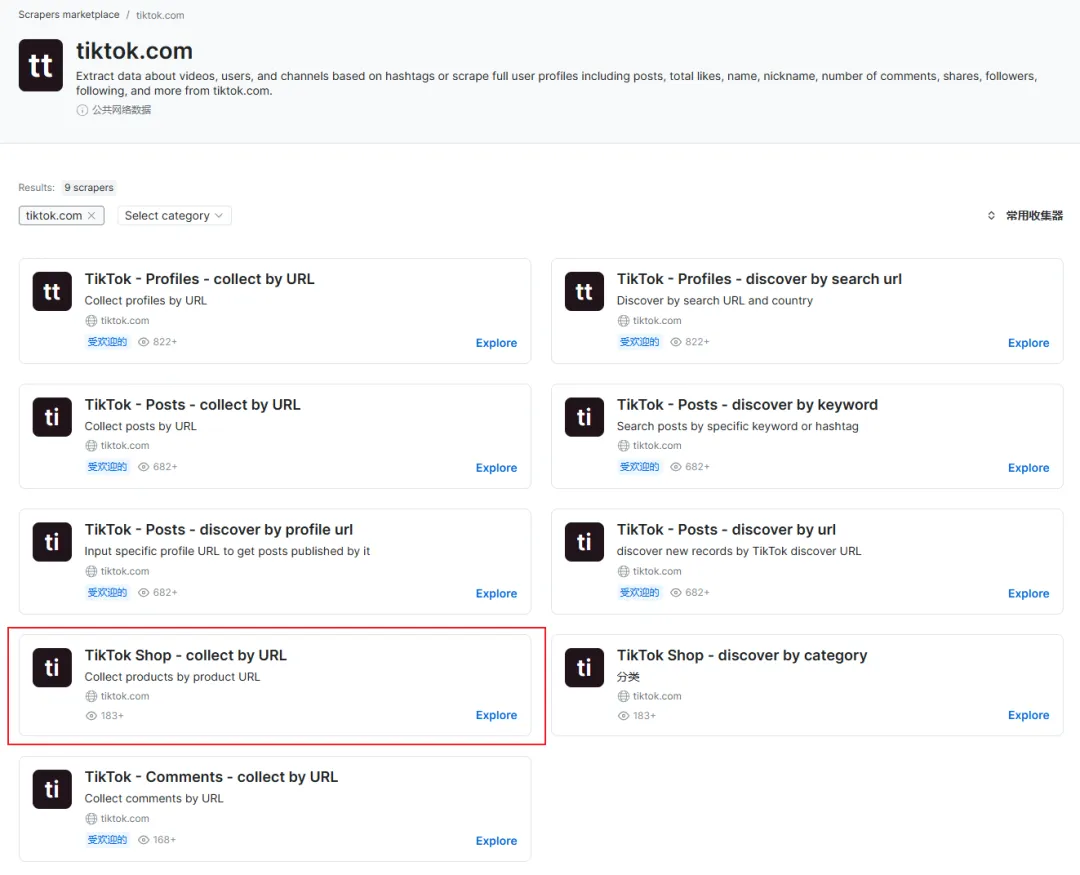This screenshot has width=1080, height=875.
Task: Click the large tiktok.com header logo
Action: (41, 65)
